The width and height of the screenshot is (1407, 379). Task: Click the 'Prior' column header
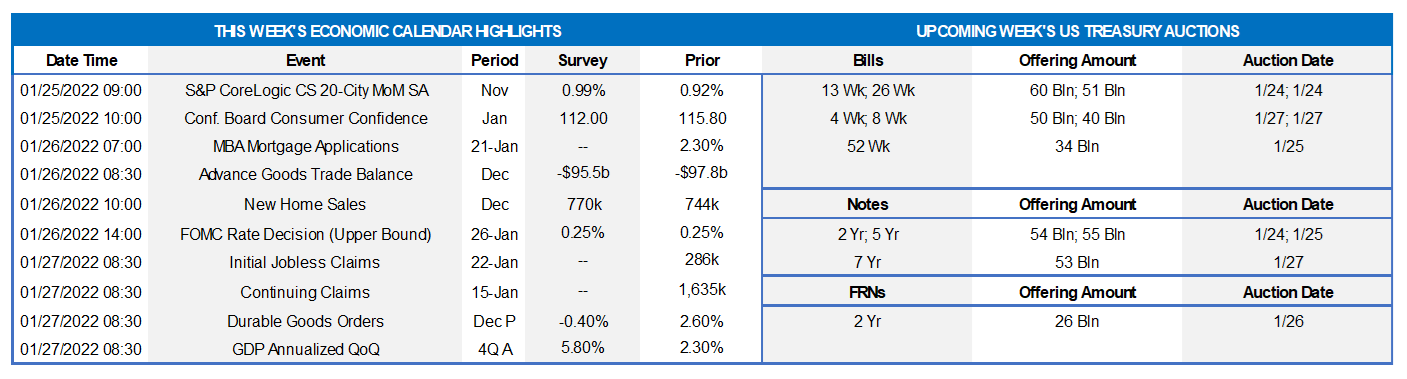700,60
